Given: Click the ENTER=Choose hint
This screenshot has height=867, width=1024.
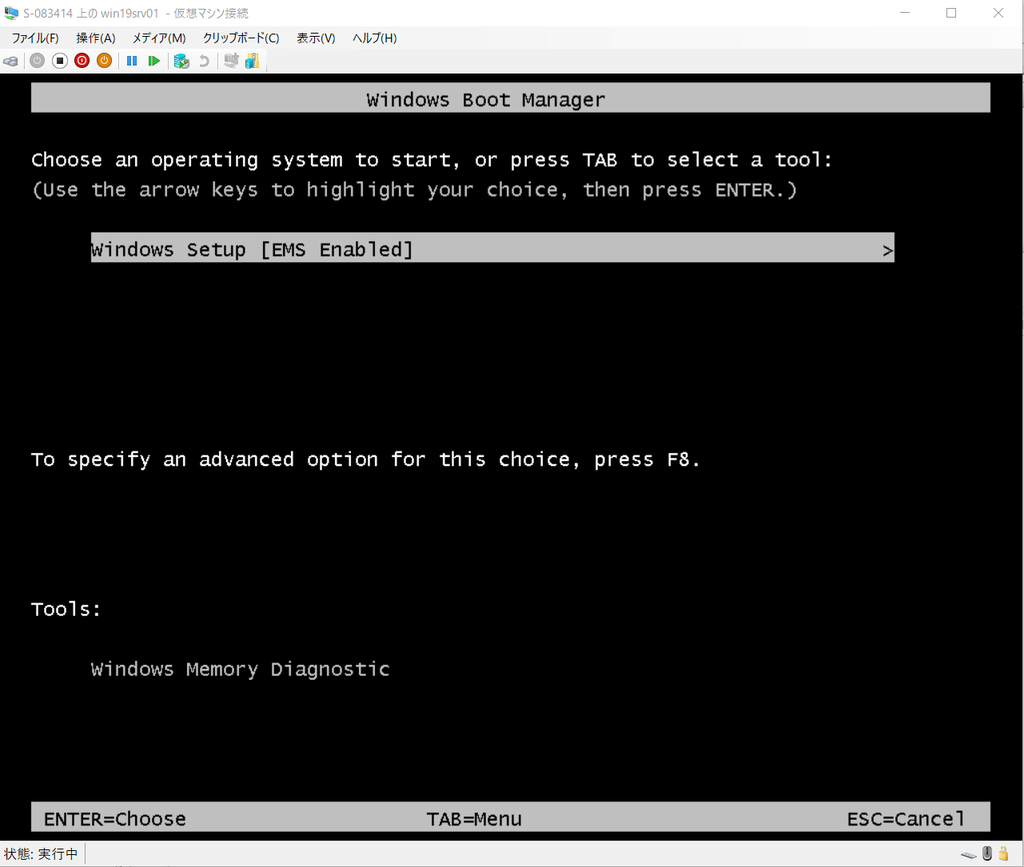Looking at the screenshot, I should [115, 819].
